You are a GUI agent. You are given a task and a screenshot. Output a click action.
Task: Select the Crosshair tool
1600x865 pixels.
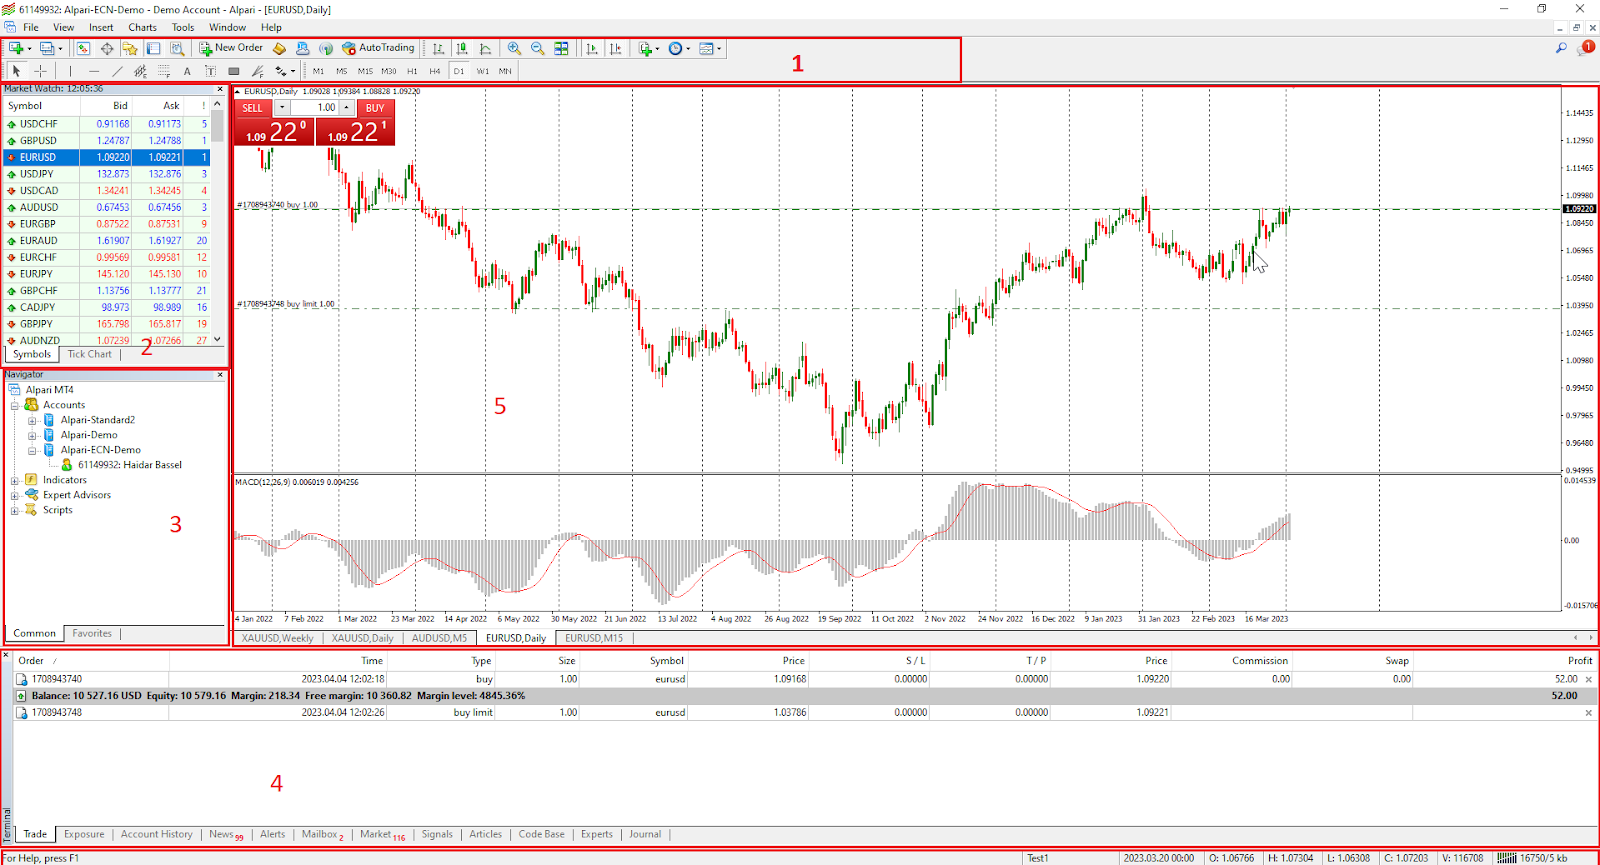coord(40,71)
